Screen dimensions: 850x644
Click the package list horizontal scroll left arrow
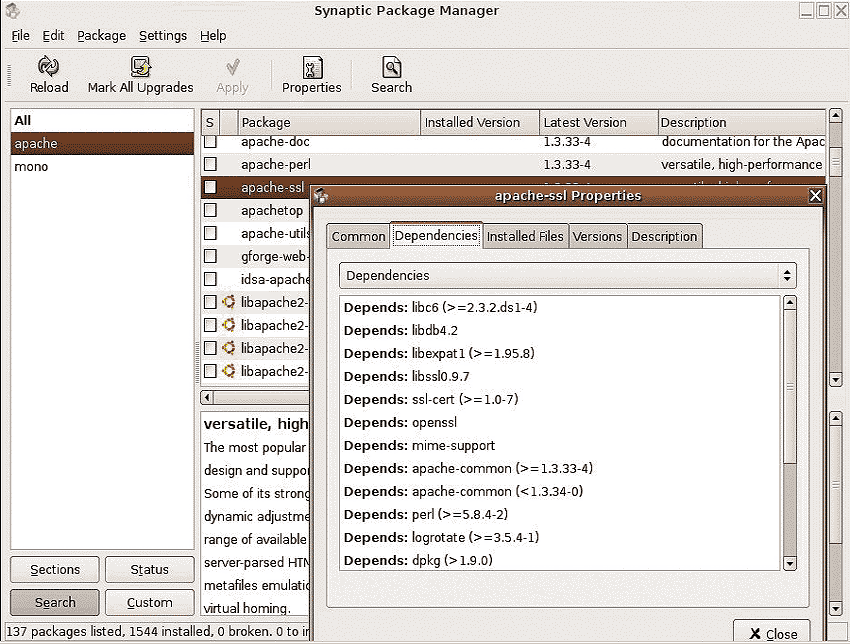pyautogui.click(x=207, y=397)
